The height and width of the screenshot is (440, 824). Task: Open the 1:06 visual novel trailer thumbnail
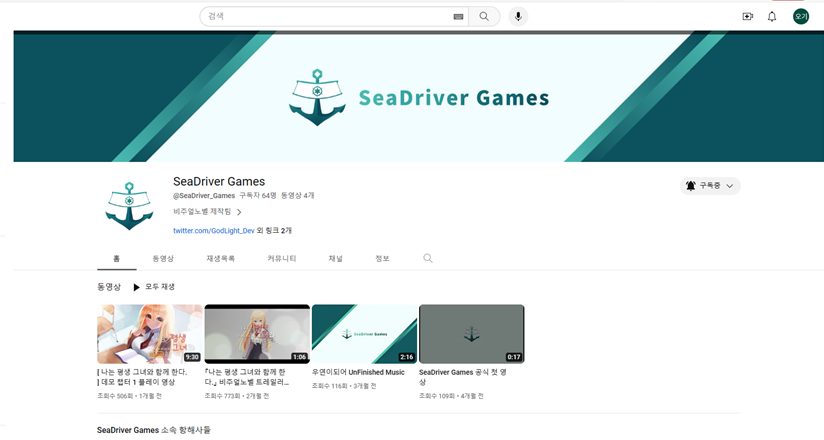point(257,334)
